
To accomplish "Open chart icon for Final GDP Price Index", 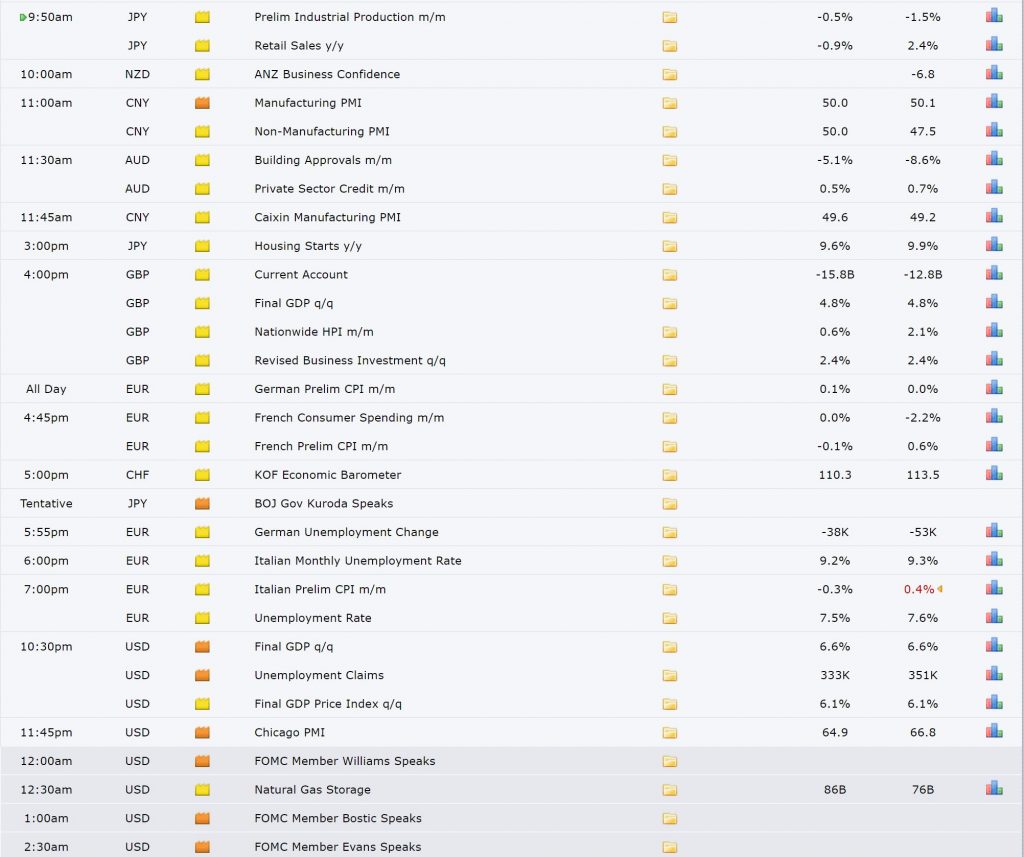I will pyautogui.click(x=994, y=702).
